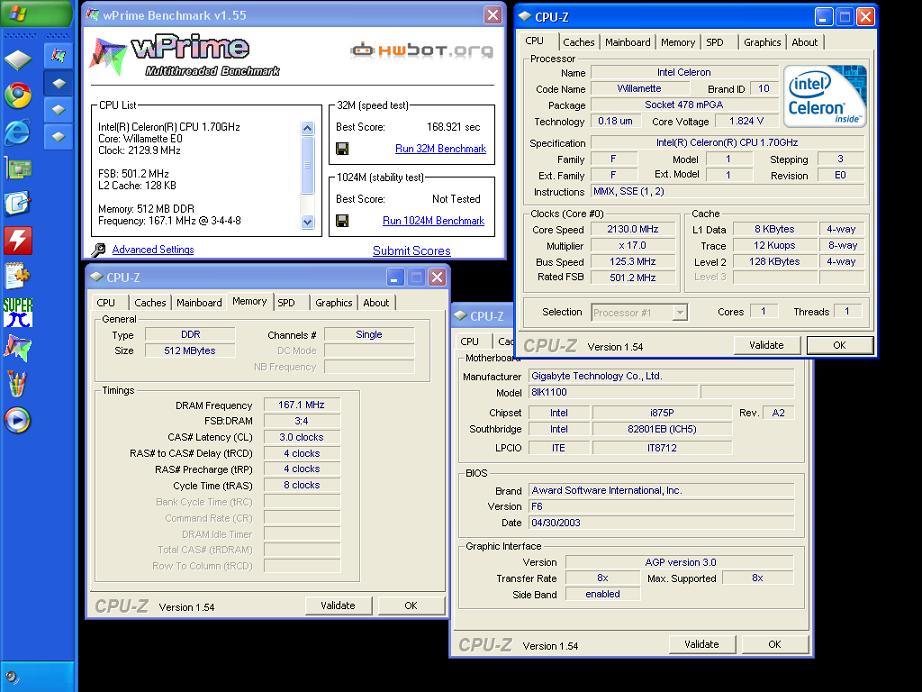Activate the wPrime taskbar button
922x692 pixels.
(58, 56)
